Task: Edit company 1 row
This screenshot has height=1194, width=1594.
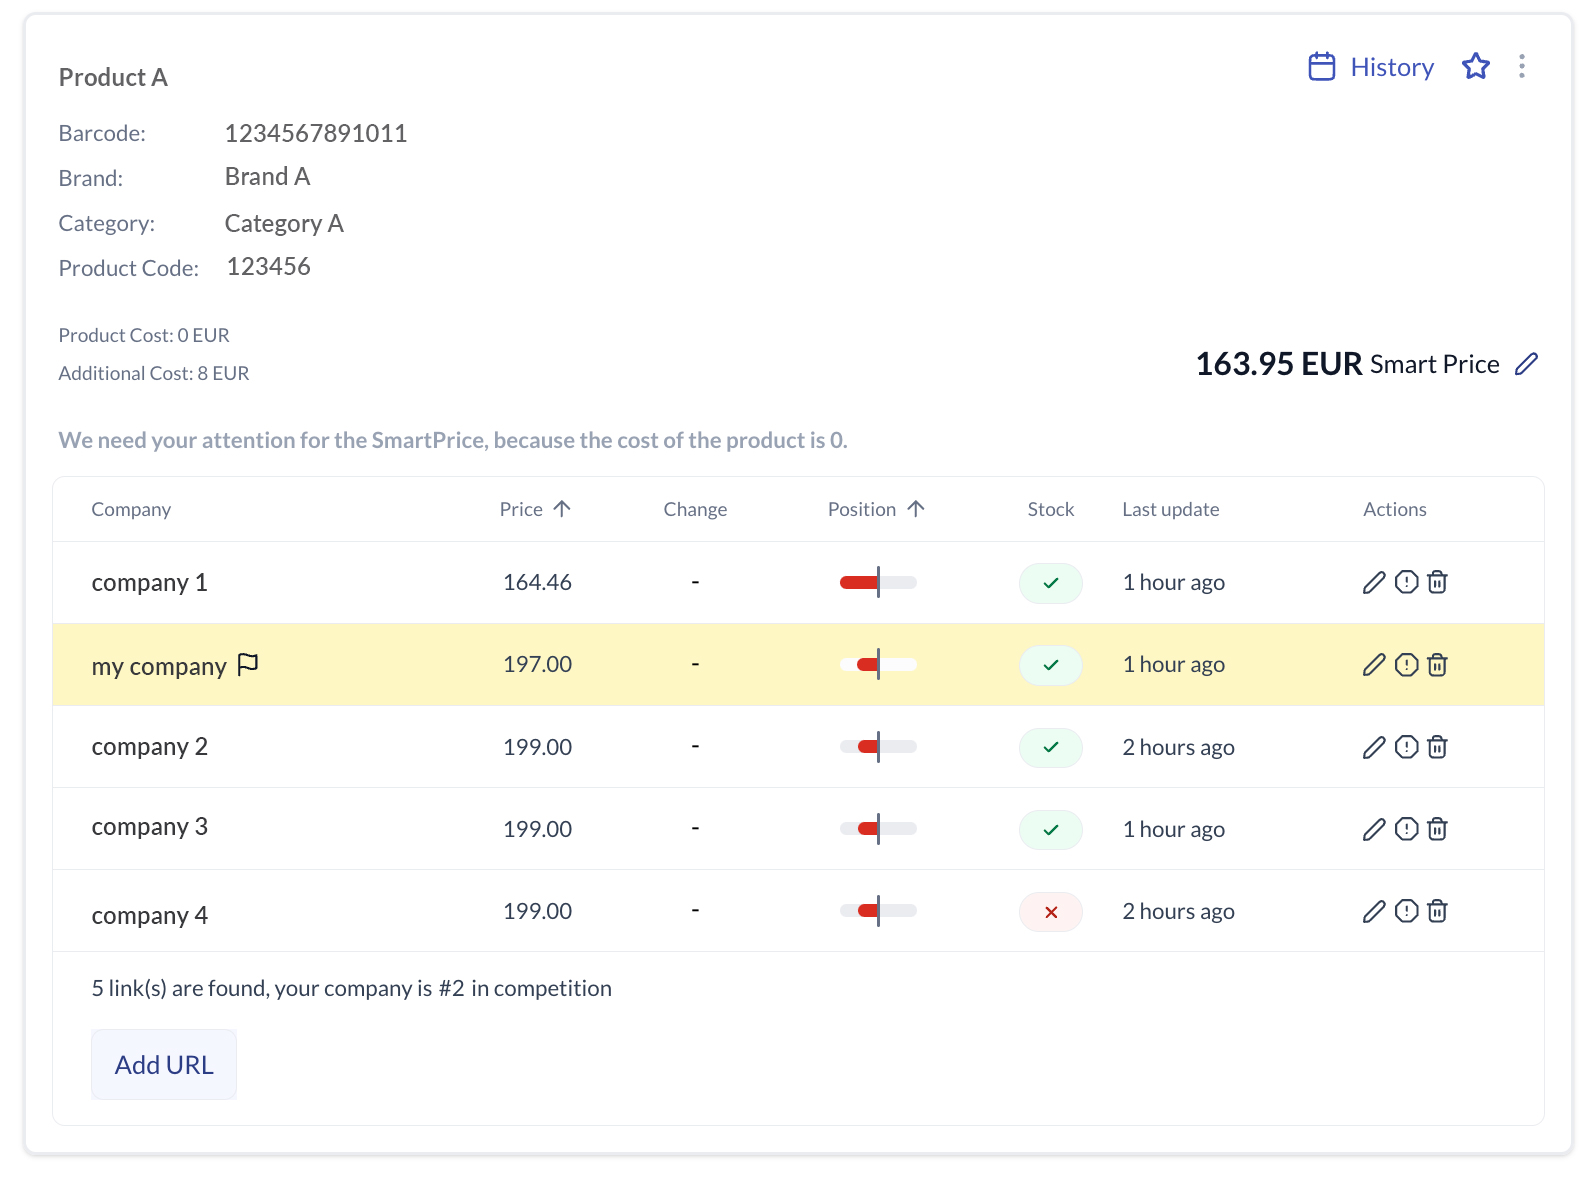Action: point(1374,582)
